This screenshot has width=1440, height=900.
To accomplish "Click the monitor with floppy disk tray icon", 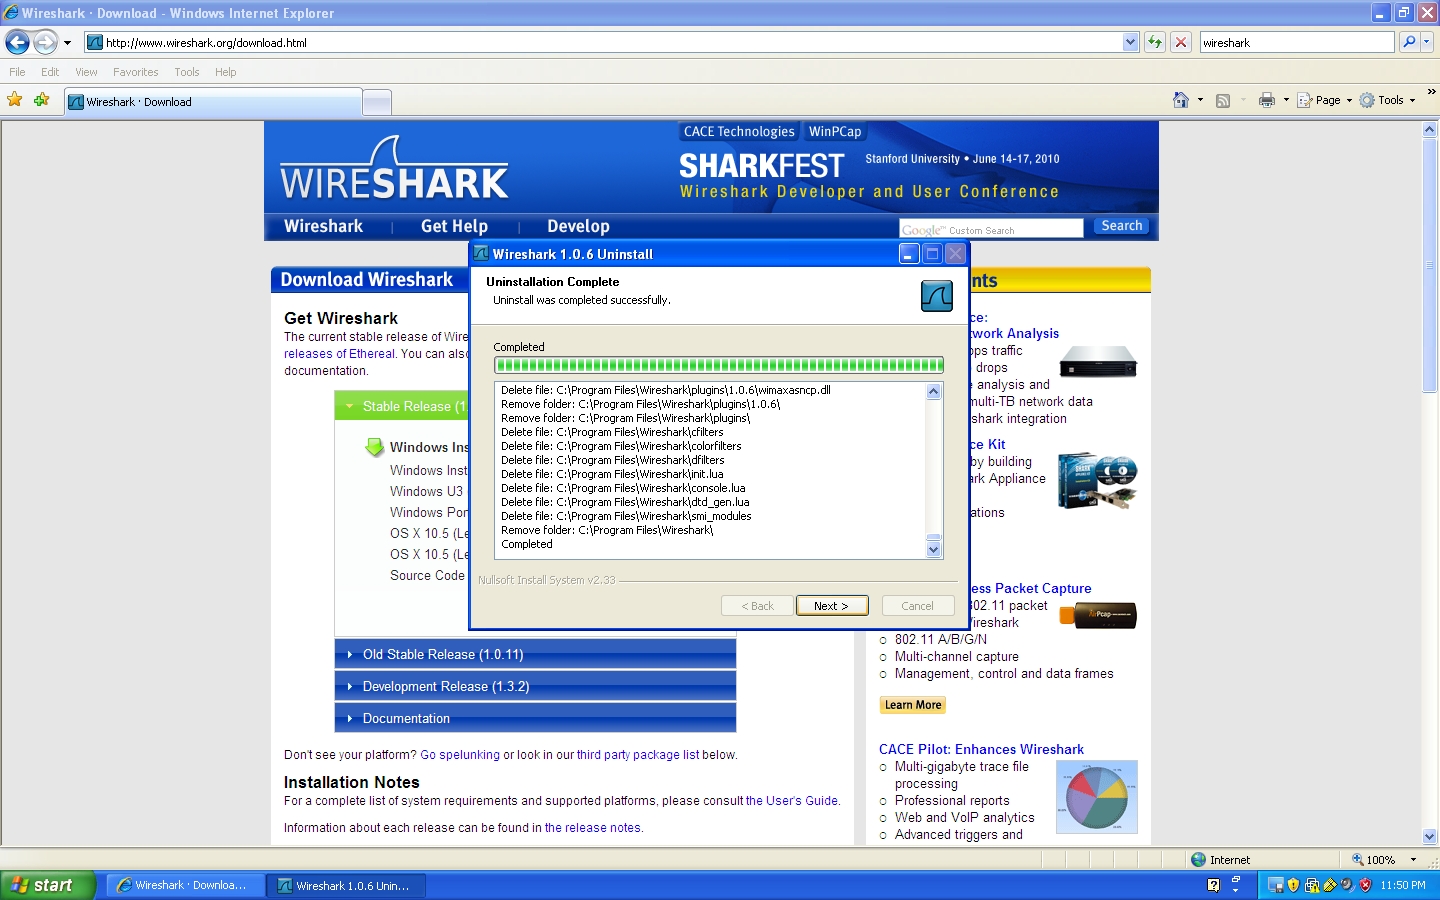I will pyautogui.click(x=1275, y=885).
